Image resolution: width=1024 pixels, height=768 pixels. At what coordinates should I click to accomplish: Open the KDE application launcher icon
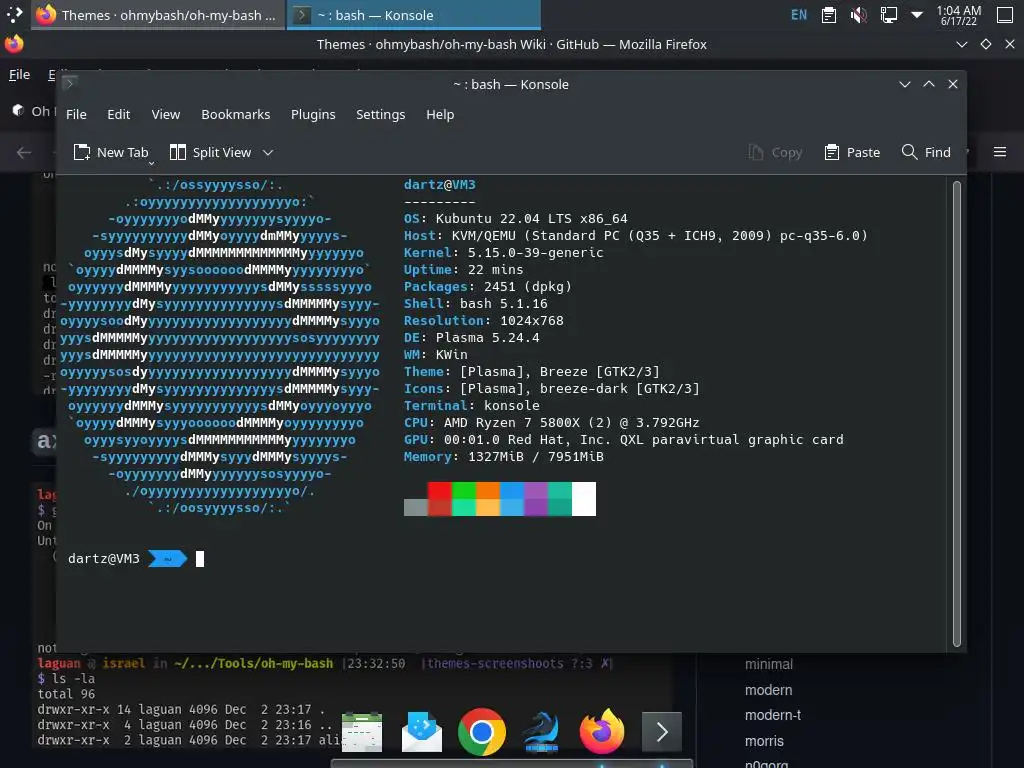pos(14,14)
